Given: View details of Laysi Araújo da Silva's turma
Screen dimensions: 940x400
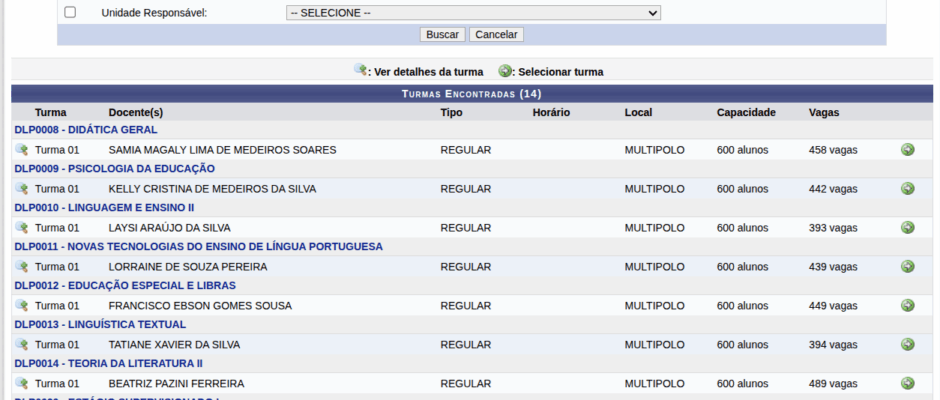Looking at the screenshot, I should pos(21,228).
